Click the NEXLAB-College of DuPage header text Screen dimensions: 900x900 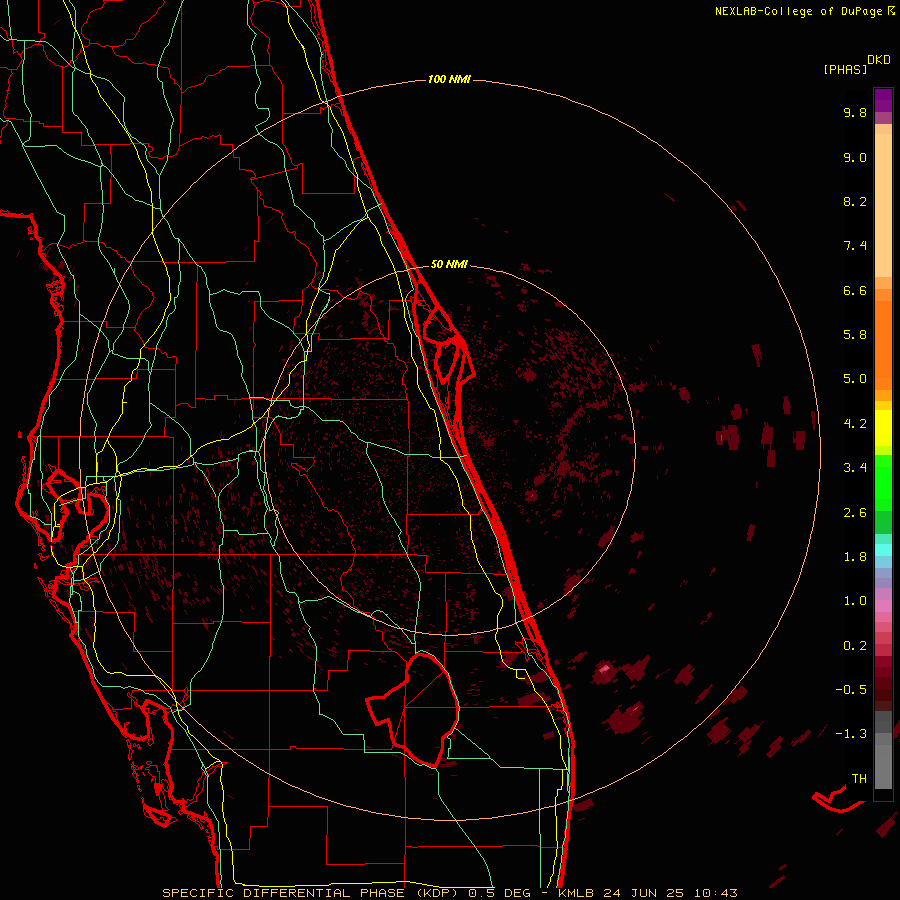799,11
